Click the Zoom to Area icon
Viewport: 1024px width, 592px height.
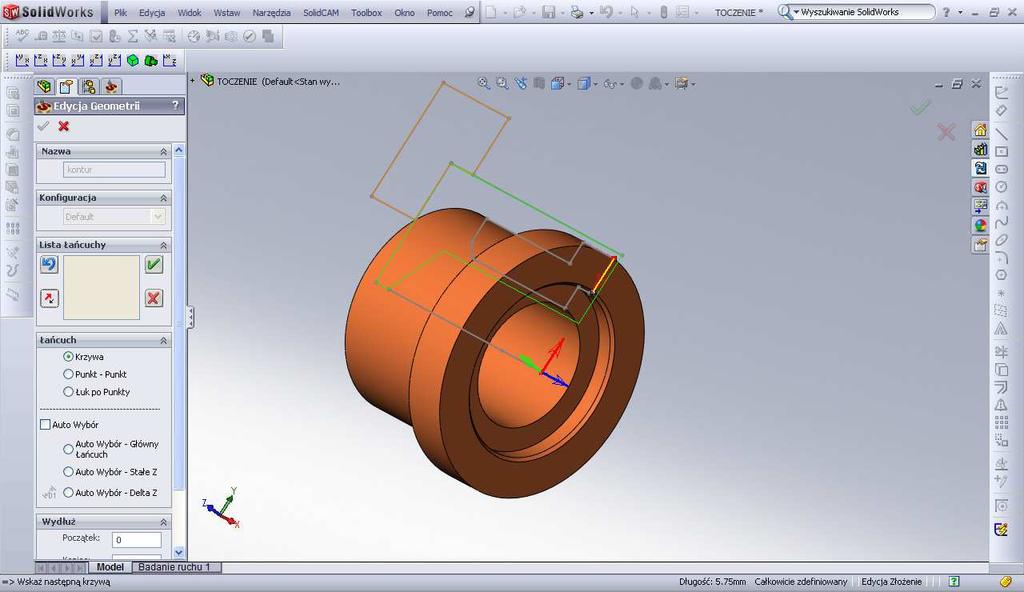pos(502,83)
